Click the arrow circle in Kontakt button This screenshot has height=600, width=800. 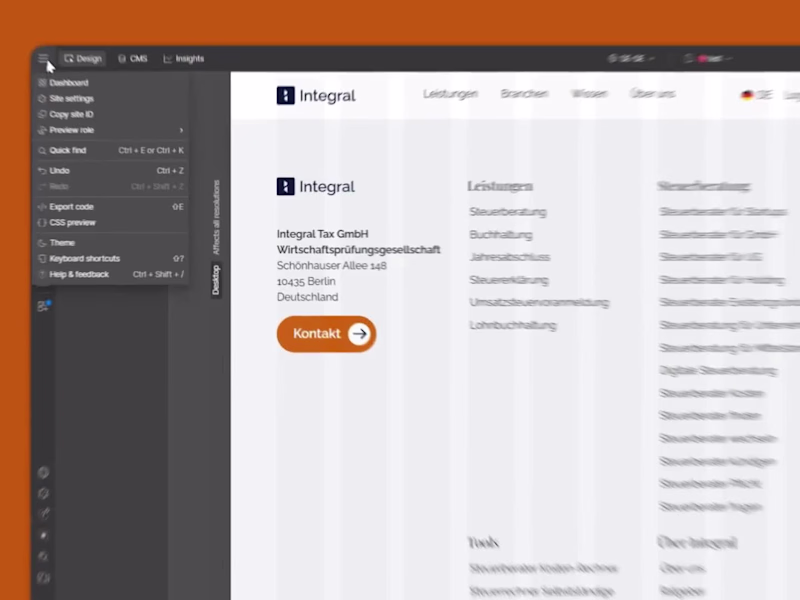[x=360, y=334]
